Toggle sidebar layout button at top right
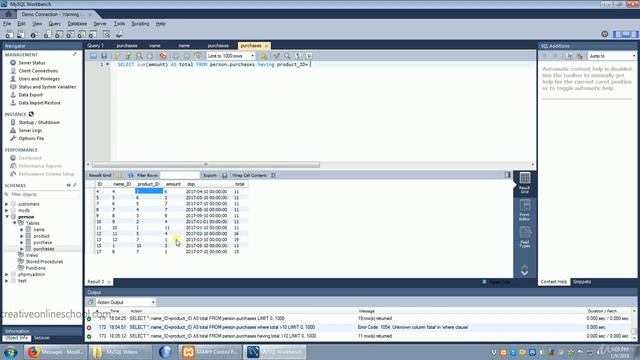The height and width of the screenshot is (360, 640). [618, 34]
